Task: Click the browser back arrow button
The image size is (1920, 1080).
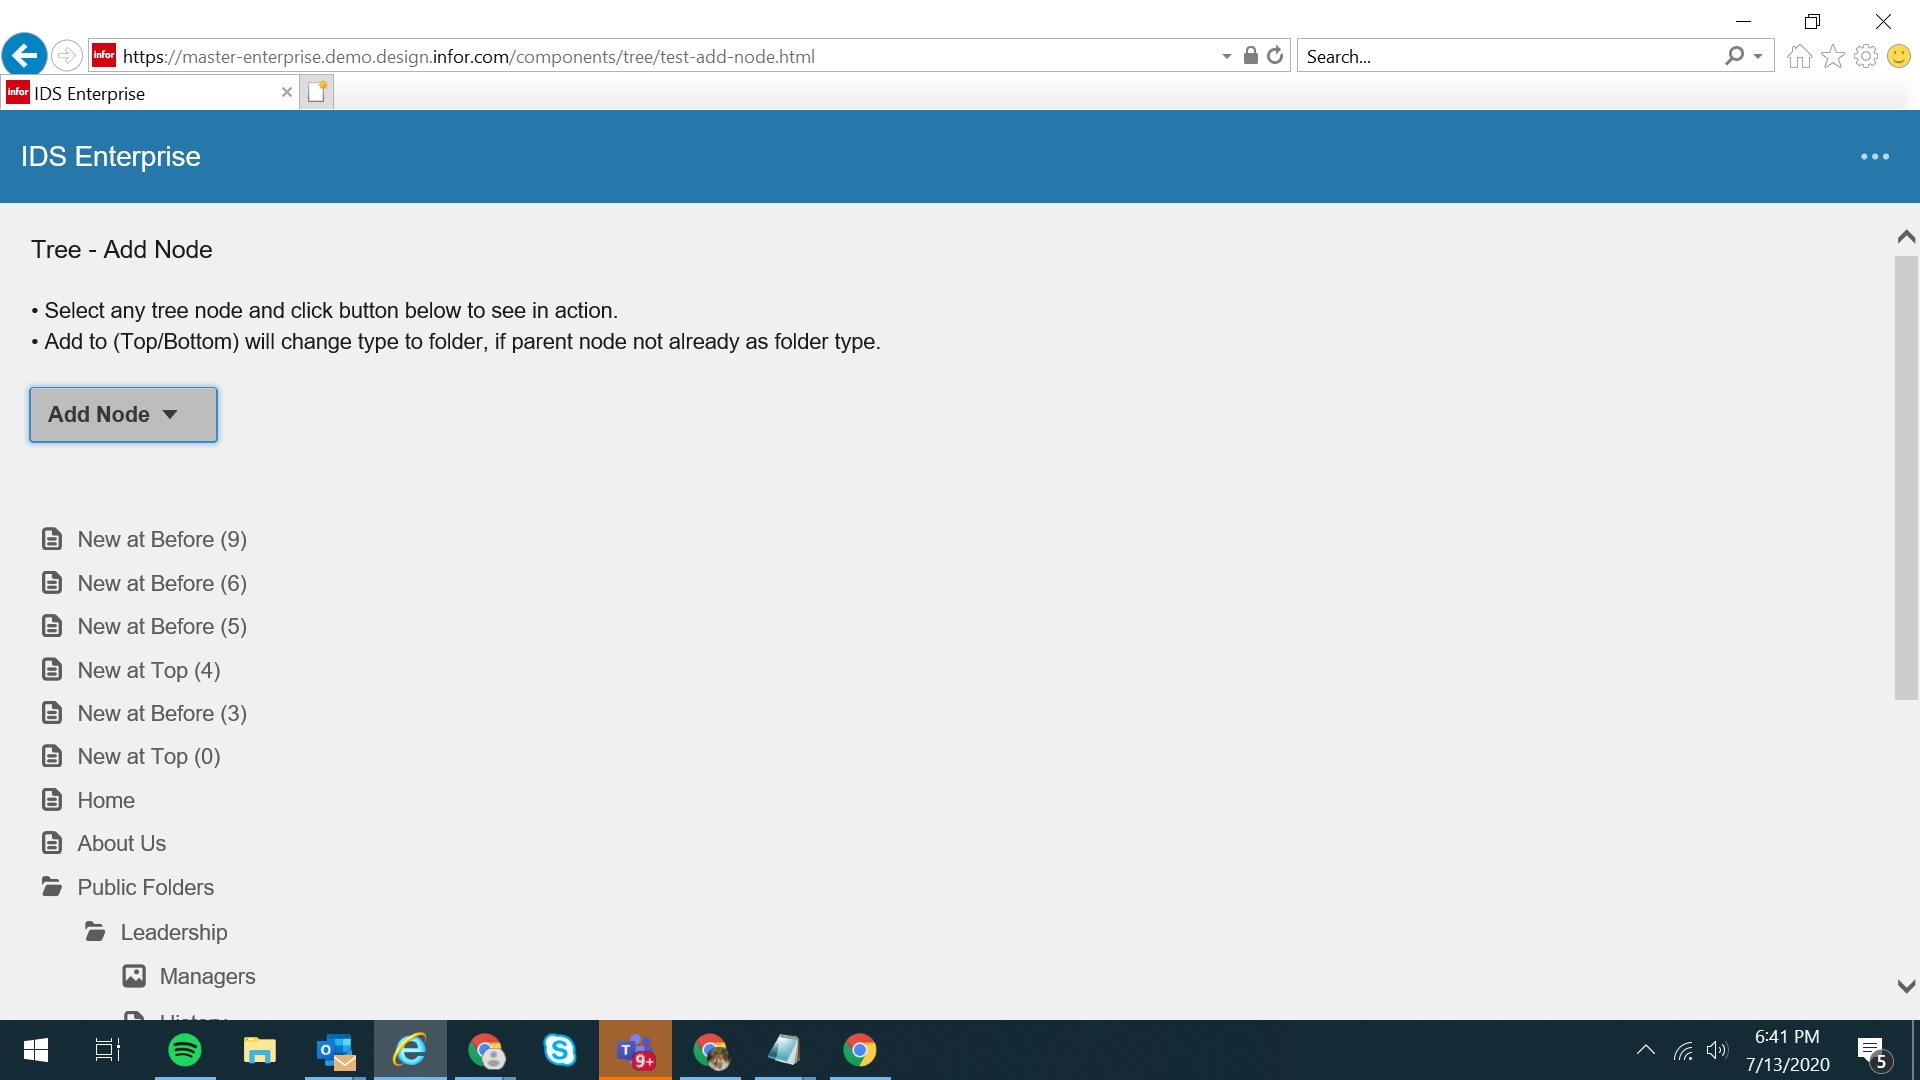Action: tap(25, 55)
